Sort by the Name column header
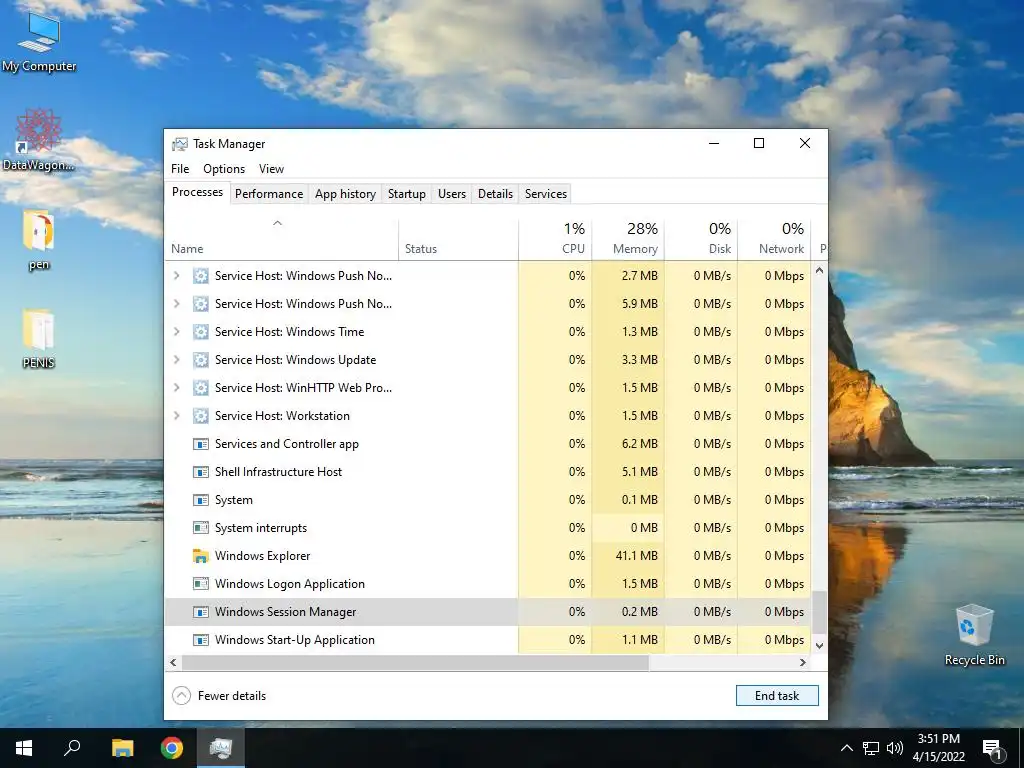The width and height of the screenshot is (1024, 768). tap(281, 239)
